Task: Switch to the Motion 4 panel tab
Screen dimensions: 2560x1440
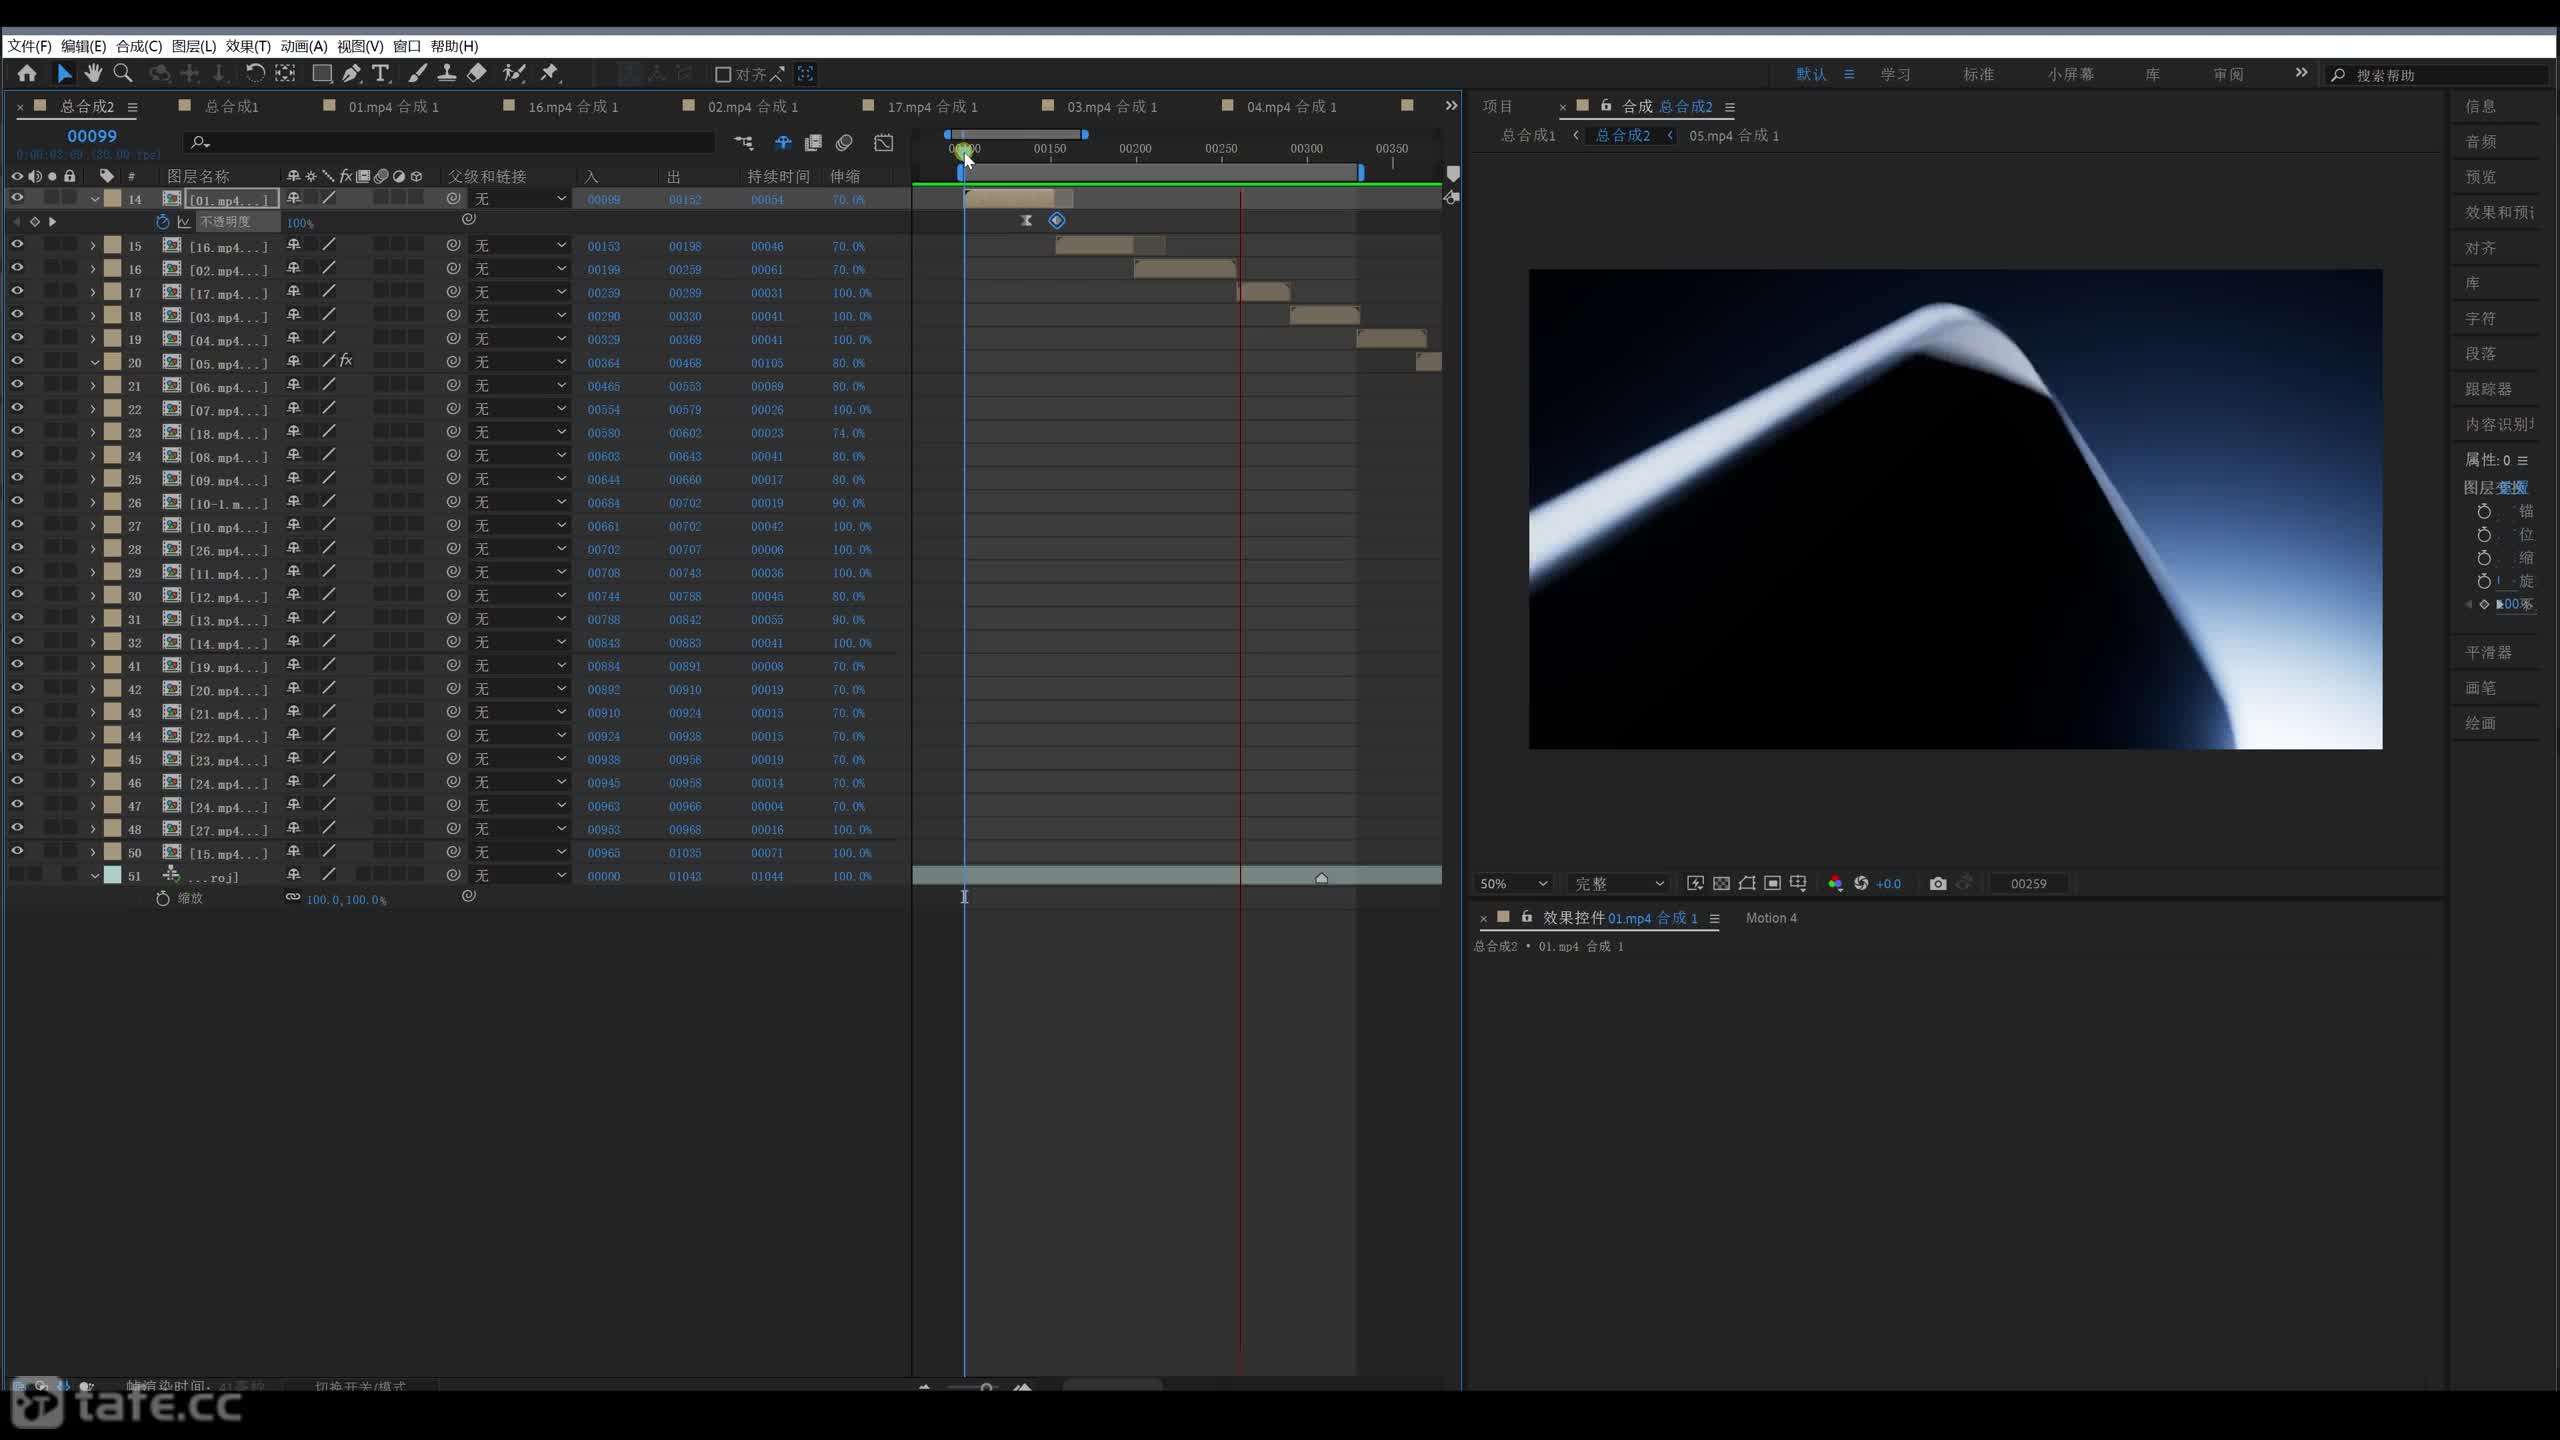Action: point(1771,918)
